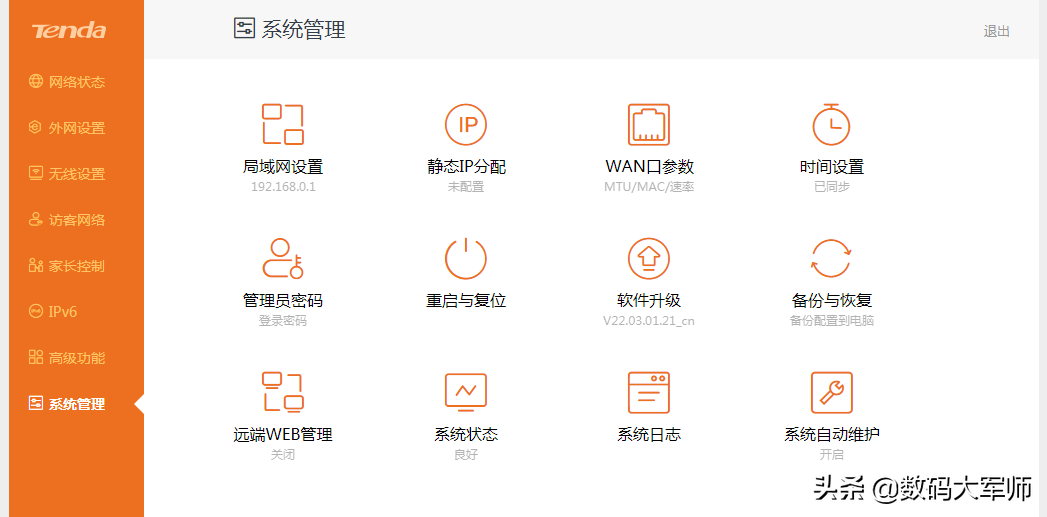Click the 系统状态 monitor chart icon
1047x517 pixels.
(x=465, y=392)
